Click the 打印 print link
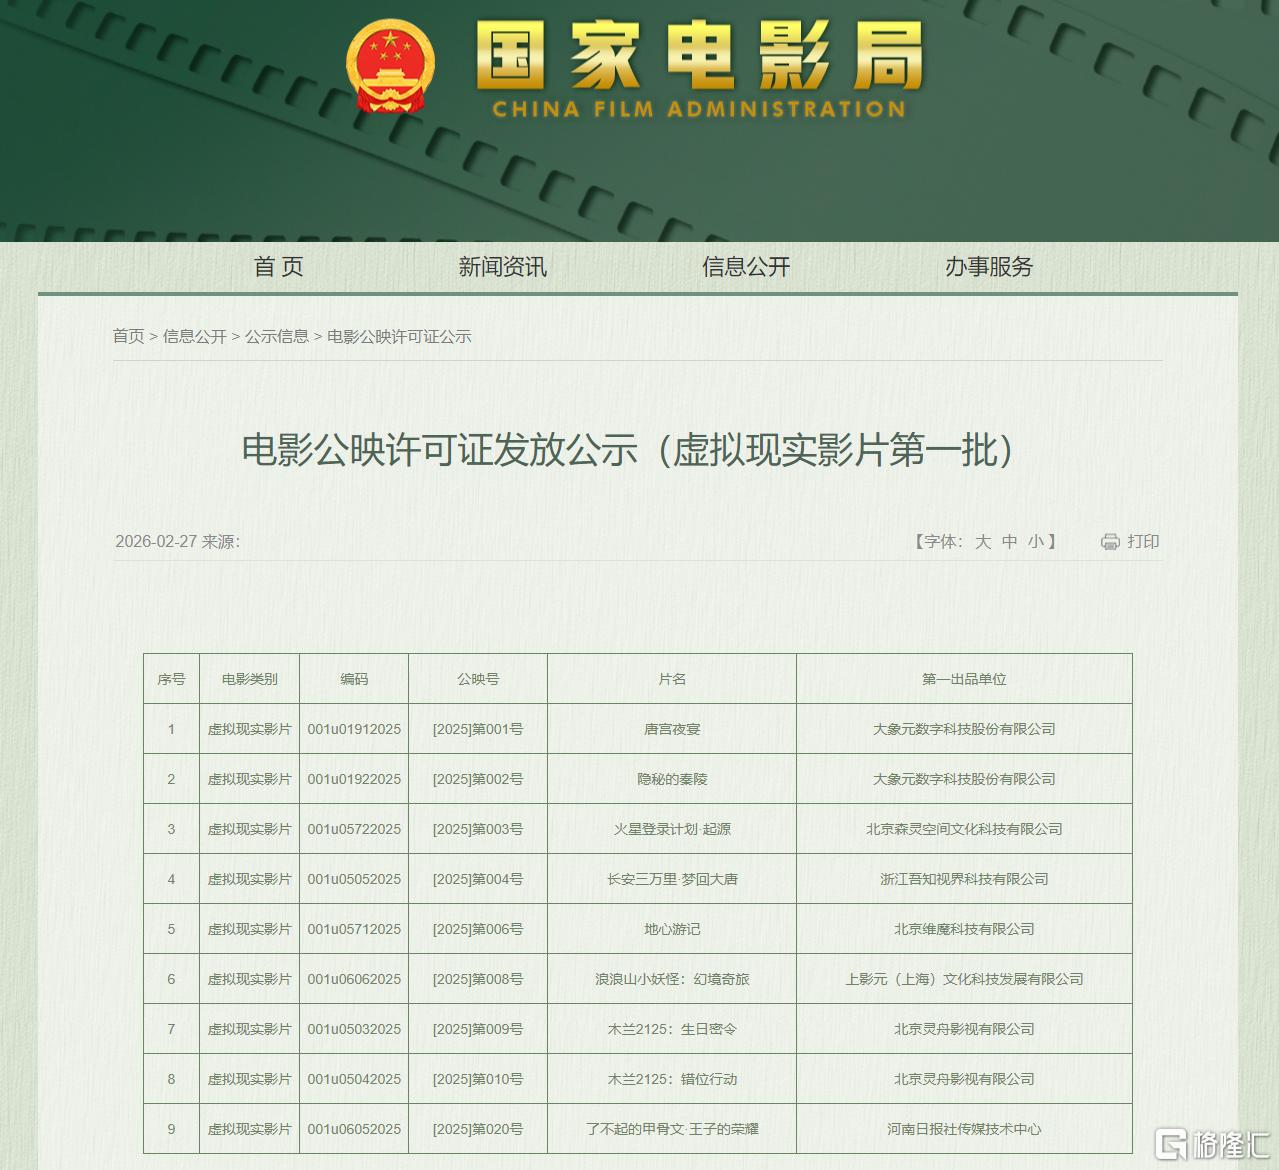The height and width of the screenshot is (1170, 1279). [x=1143, y=541]
